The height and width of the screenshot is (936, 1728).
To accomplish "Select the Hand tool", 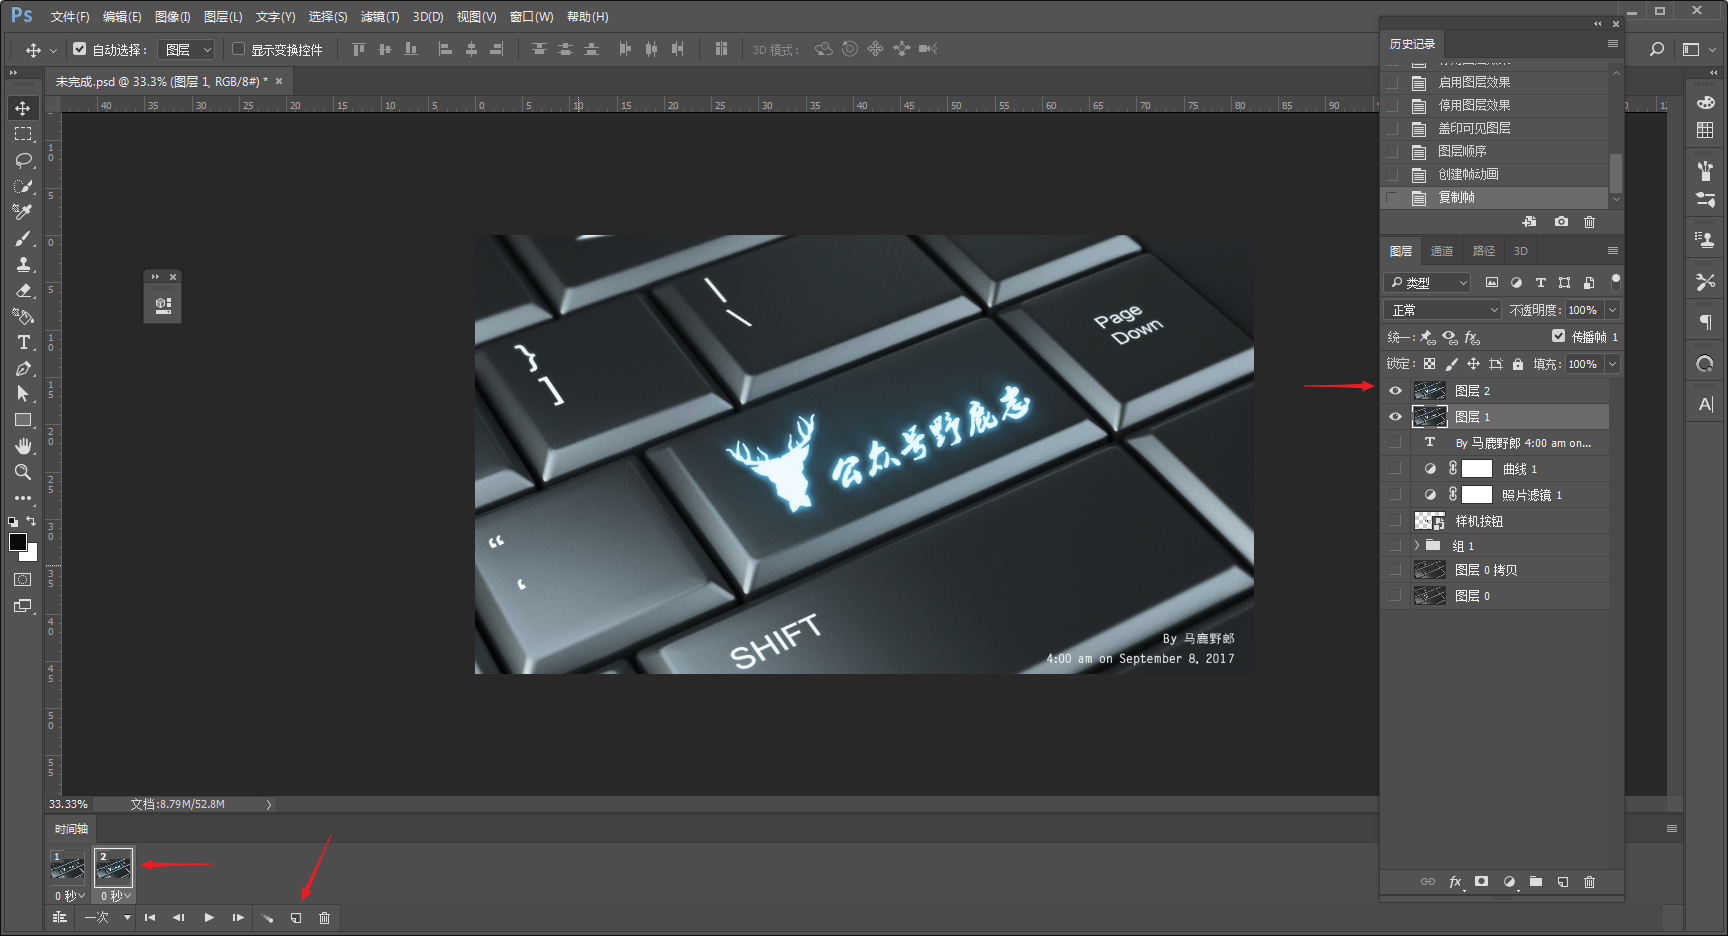I will pyautogui.click(x=22, y=446).
